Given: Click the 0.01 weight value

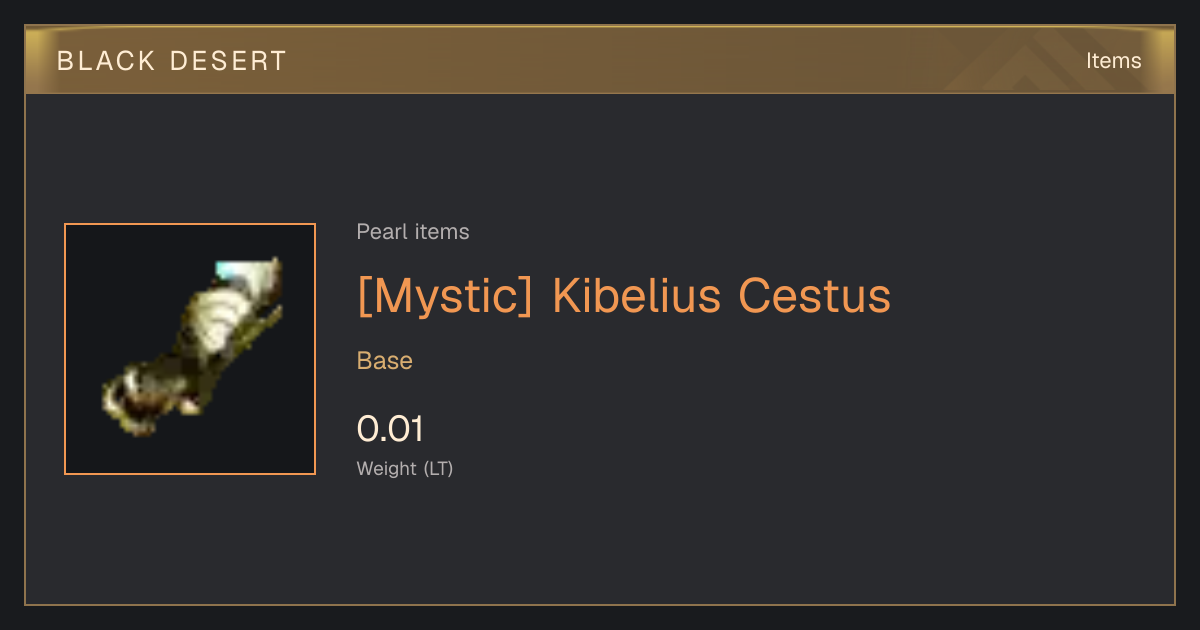Looking at the screenshot, I should 390,429.
